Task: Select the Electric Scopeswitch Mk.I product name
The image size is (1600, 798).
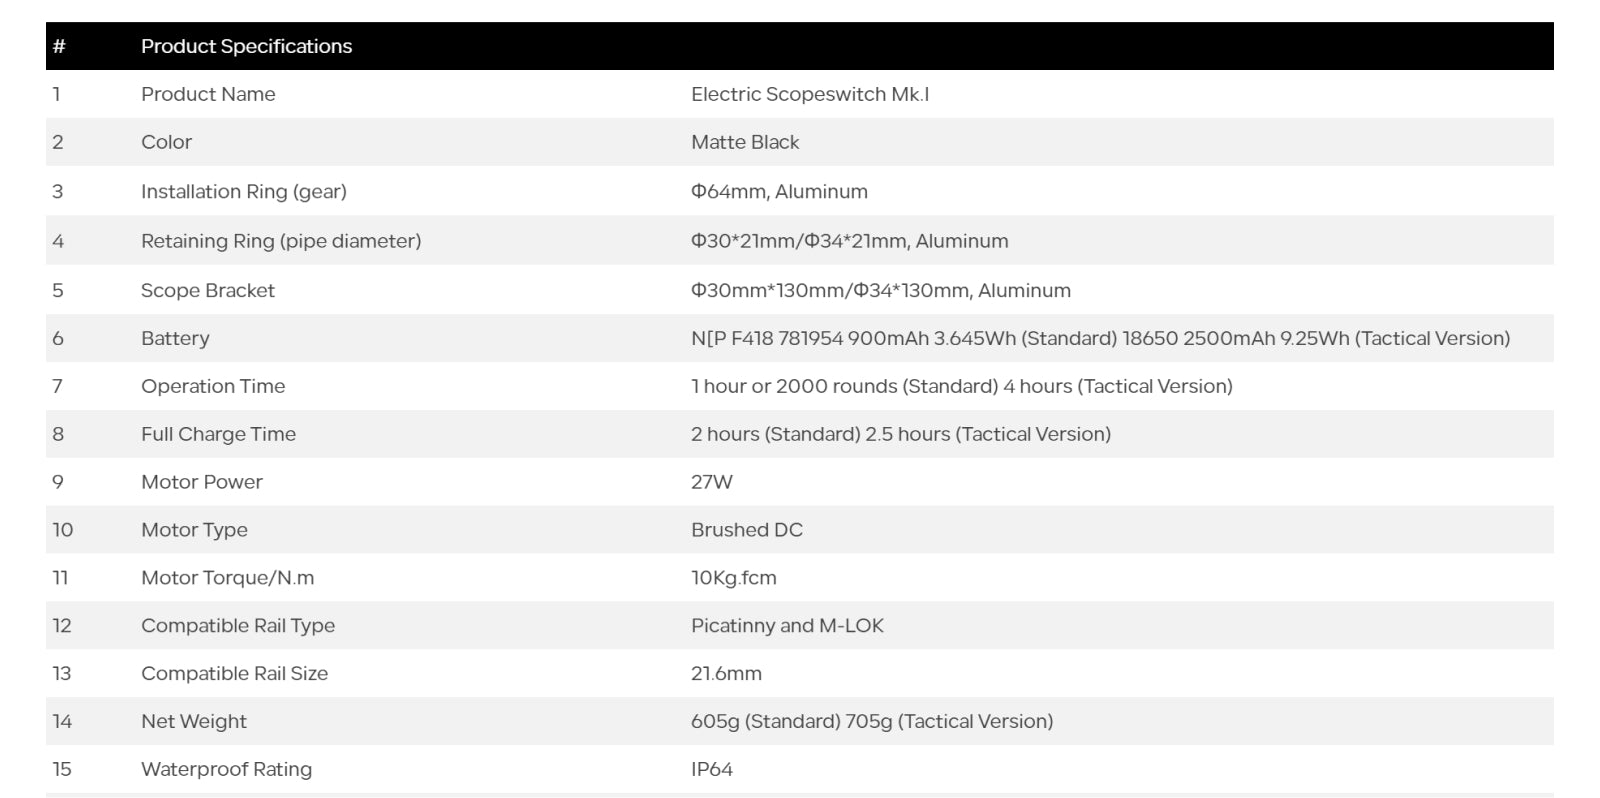Action: pos(809,94)
